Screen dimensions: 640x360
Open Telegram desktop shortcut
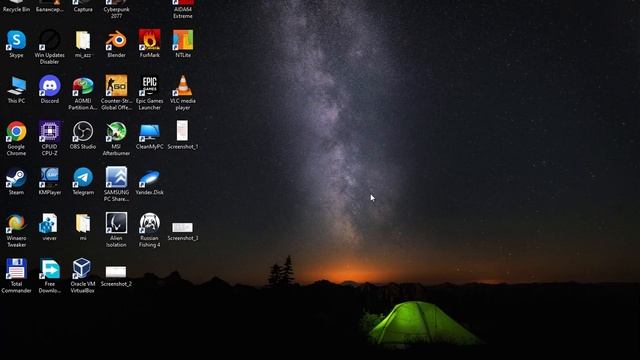click(83, 181)
